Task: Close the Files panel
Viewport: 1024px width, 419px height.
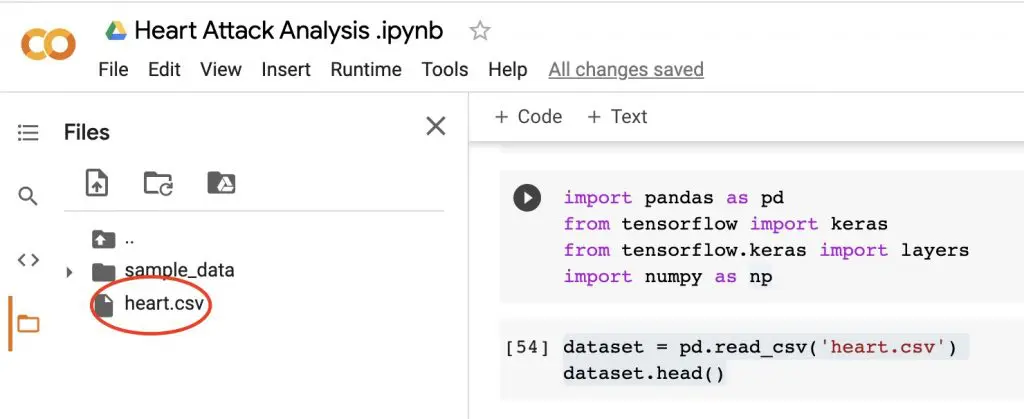Action: [436, 126]
